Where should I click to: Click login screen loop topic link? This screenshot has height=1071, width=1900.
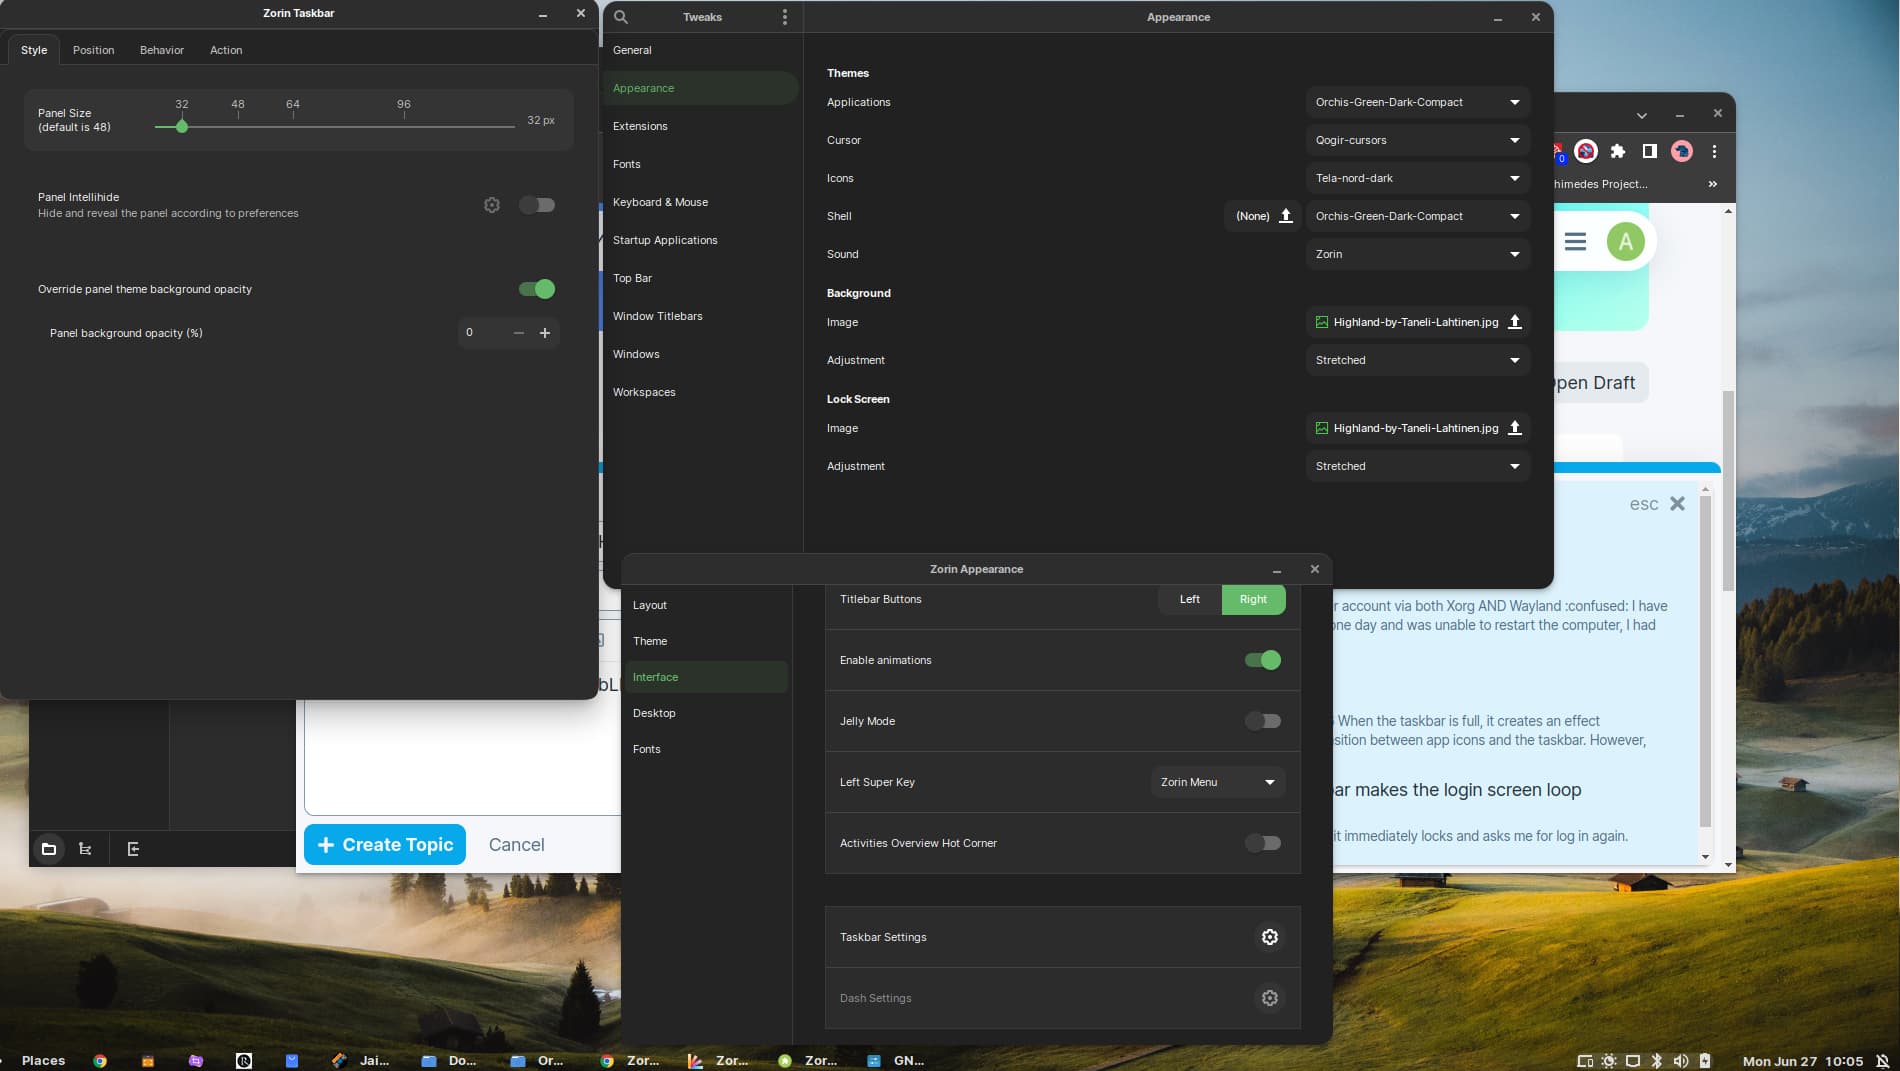[1458, 790]
